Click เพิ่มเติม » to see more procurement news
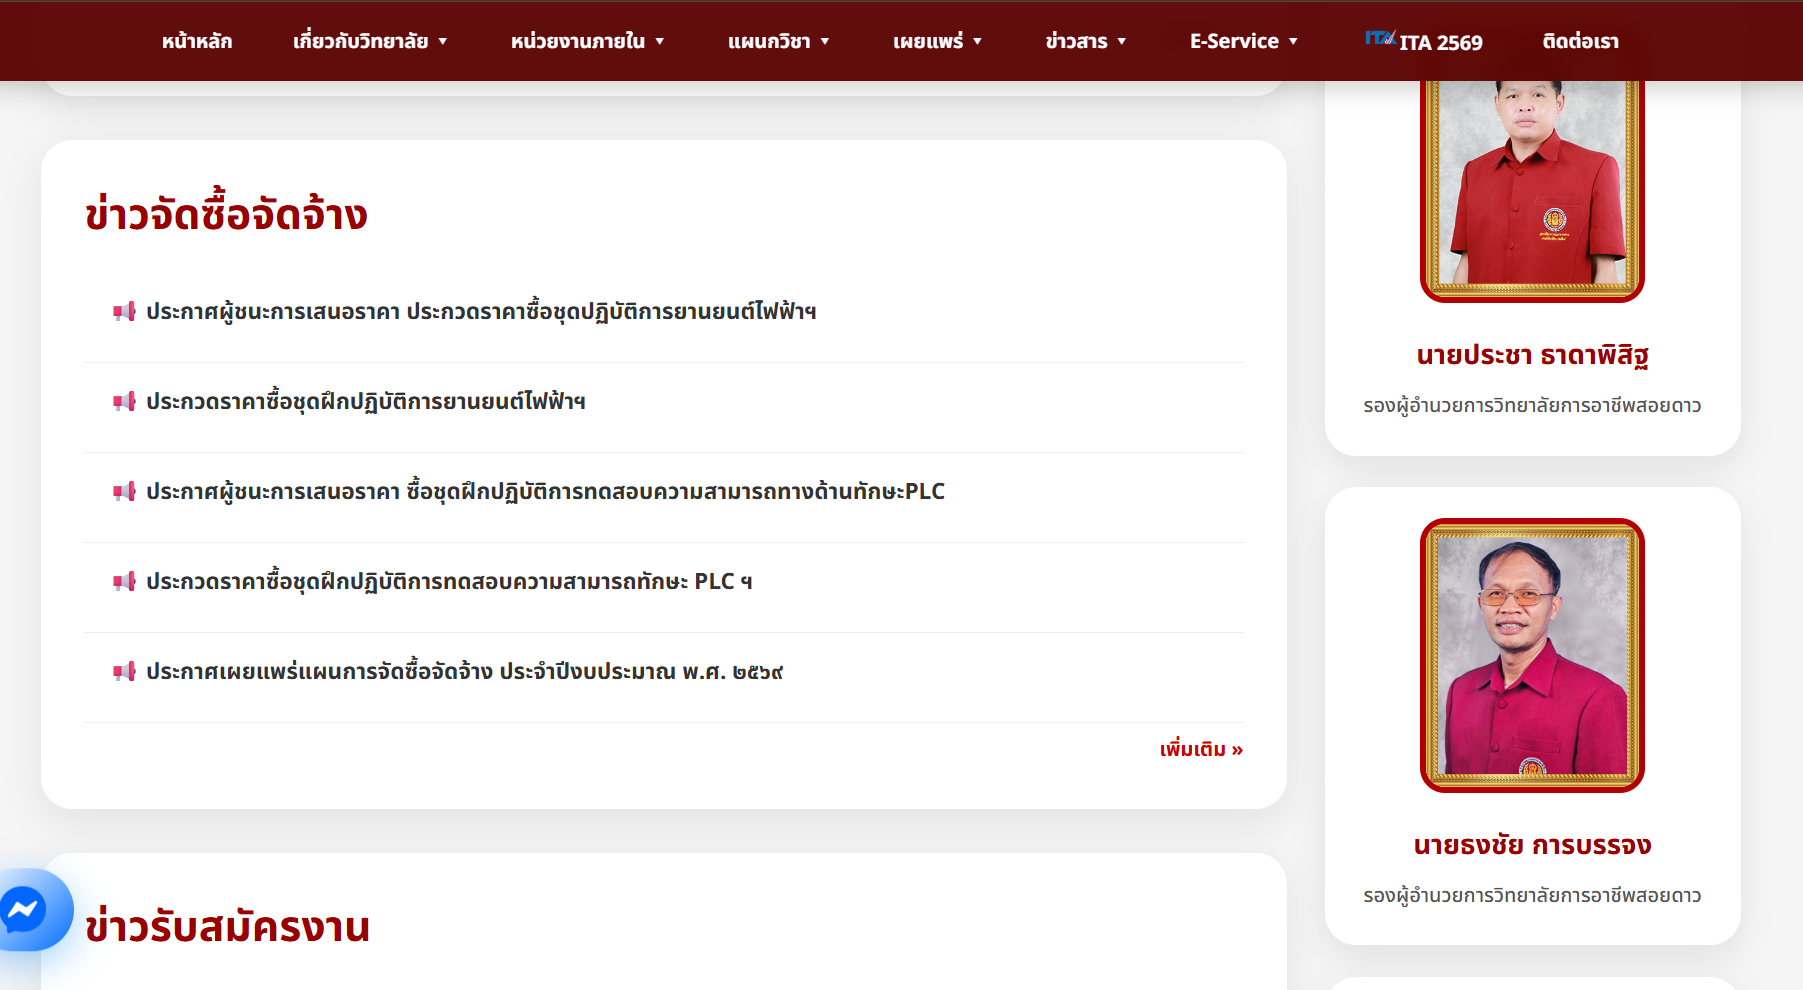This screenshot has height=990, width=1803. pos(1201,749)
